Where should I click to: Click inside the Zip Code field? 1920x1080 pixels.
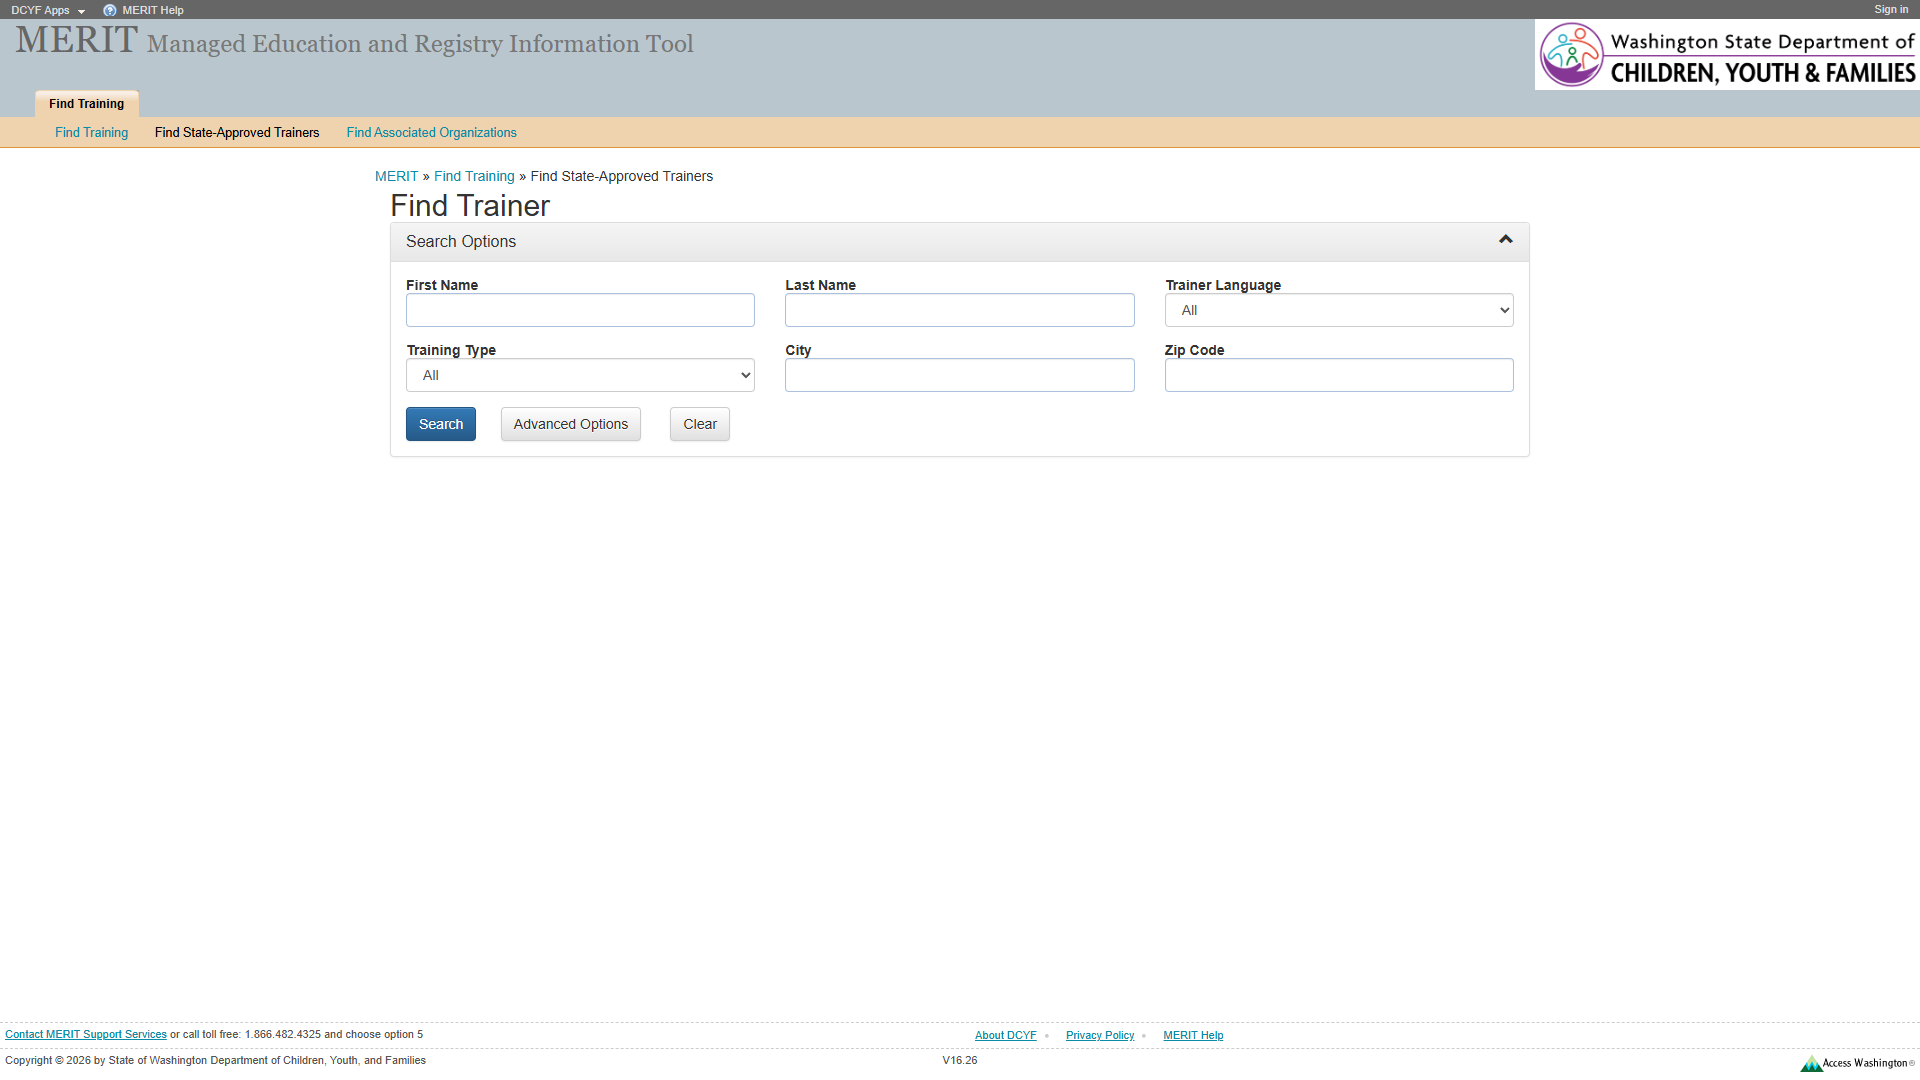[1338, 375]
